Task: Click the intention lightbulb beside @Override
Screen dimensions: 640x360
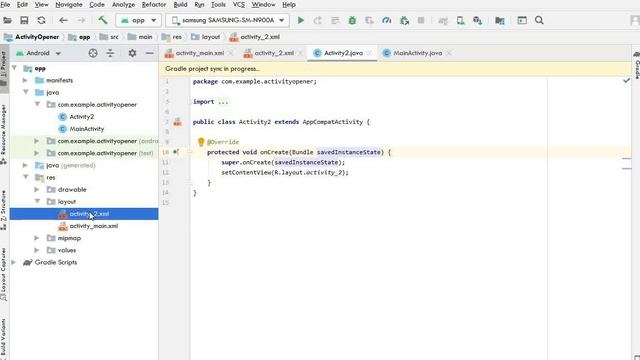Action: pyautogui.click(x=201, y=142)
